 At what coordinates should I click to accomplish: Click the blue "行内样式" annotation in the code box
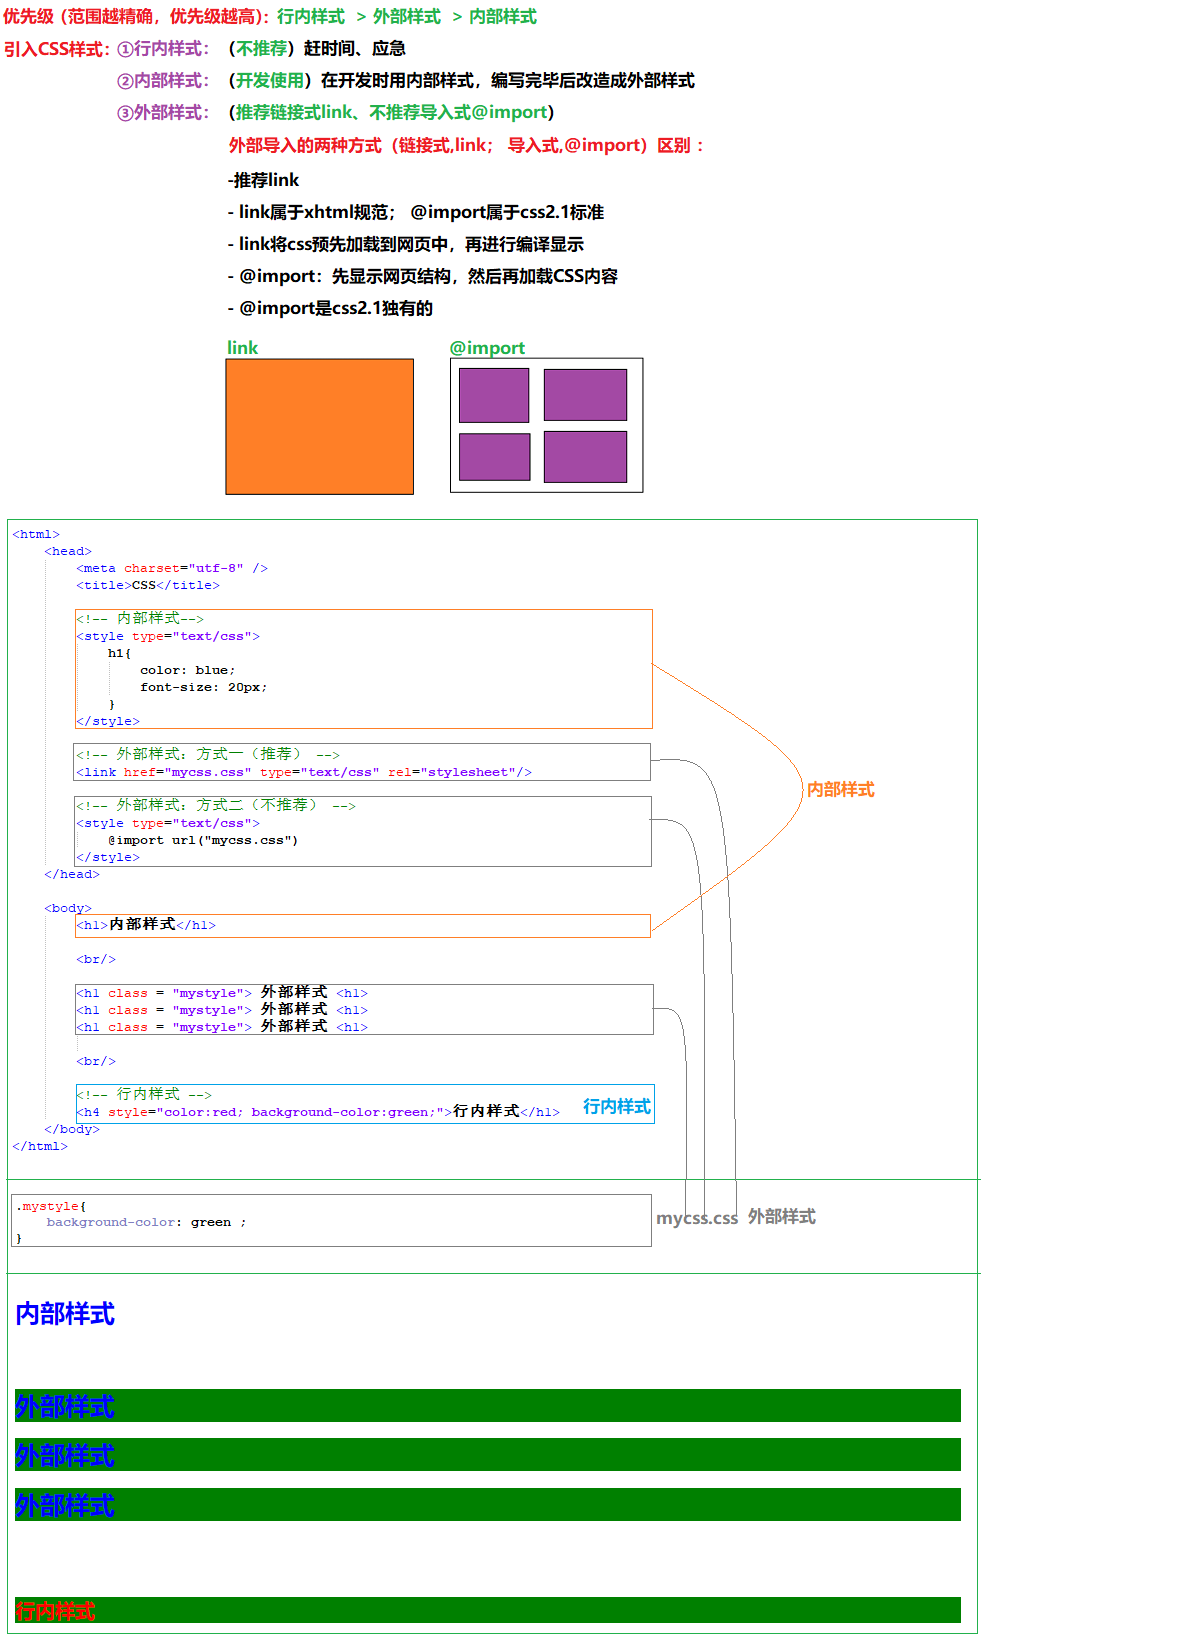(x=616, y=1106)
